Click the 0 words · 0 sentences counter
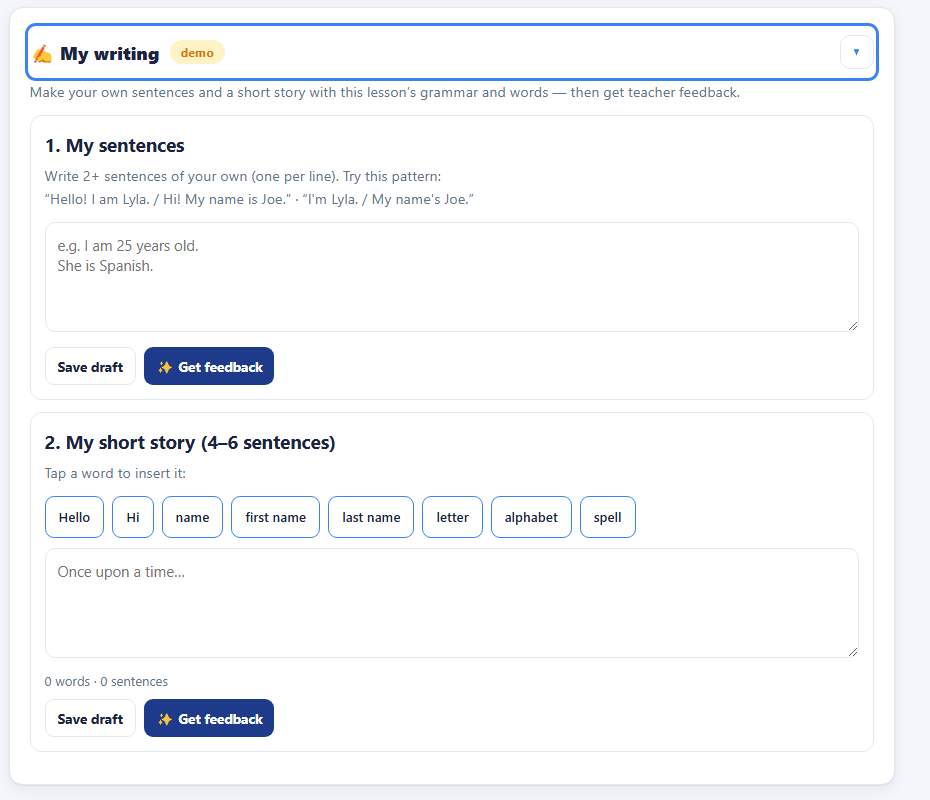This screenshot has width=930, height=800. [x=106, y=681]
